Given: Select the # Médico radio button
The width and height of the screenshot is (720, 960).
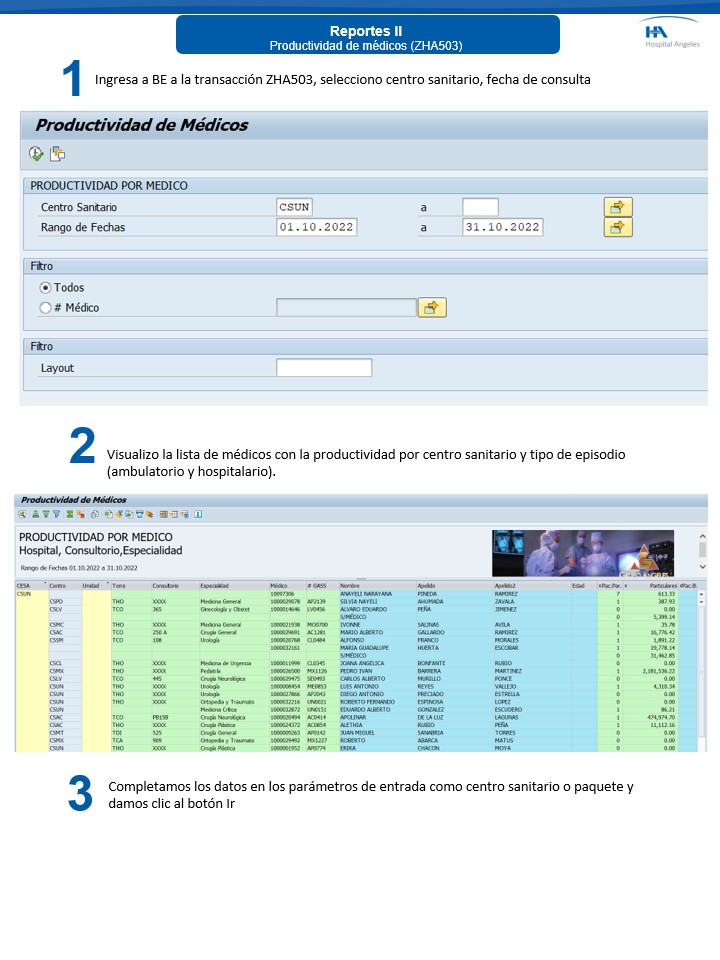Looking at the screenshot, I should click(45, 308).
